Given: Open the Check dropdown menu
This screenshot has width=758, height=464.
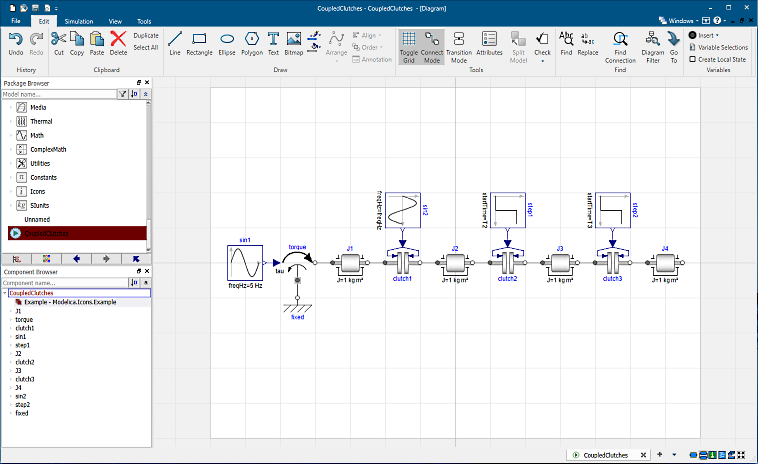Looking at the screenshot, I should point(542,59).
